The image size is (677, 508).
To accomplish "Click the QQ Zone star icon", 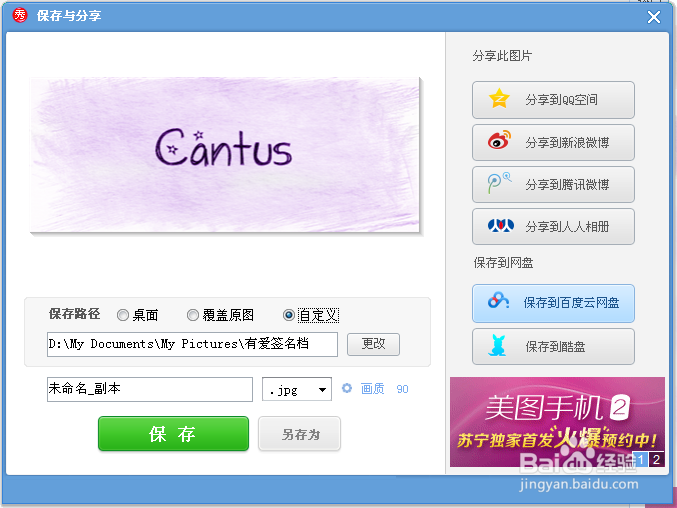I will (x=499, y=99).
